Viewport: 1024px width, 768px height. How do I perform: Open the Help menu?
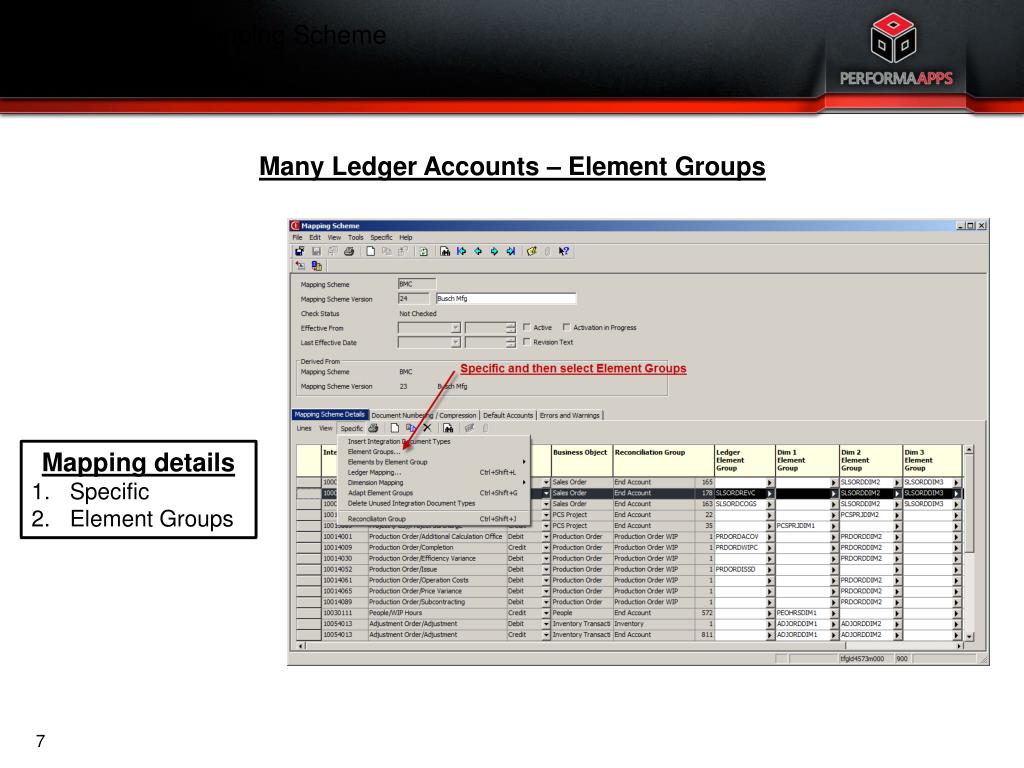click(x=406, y=238)
